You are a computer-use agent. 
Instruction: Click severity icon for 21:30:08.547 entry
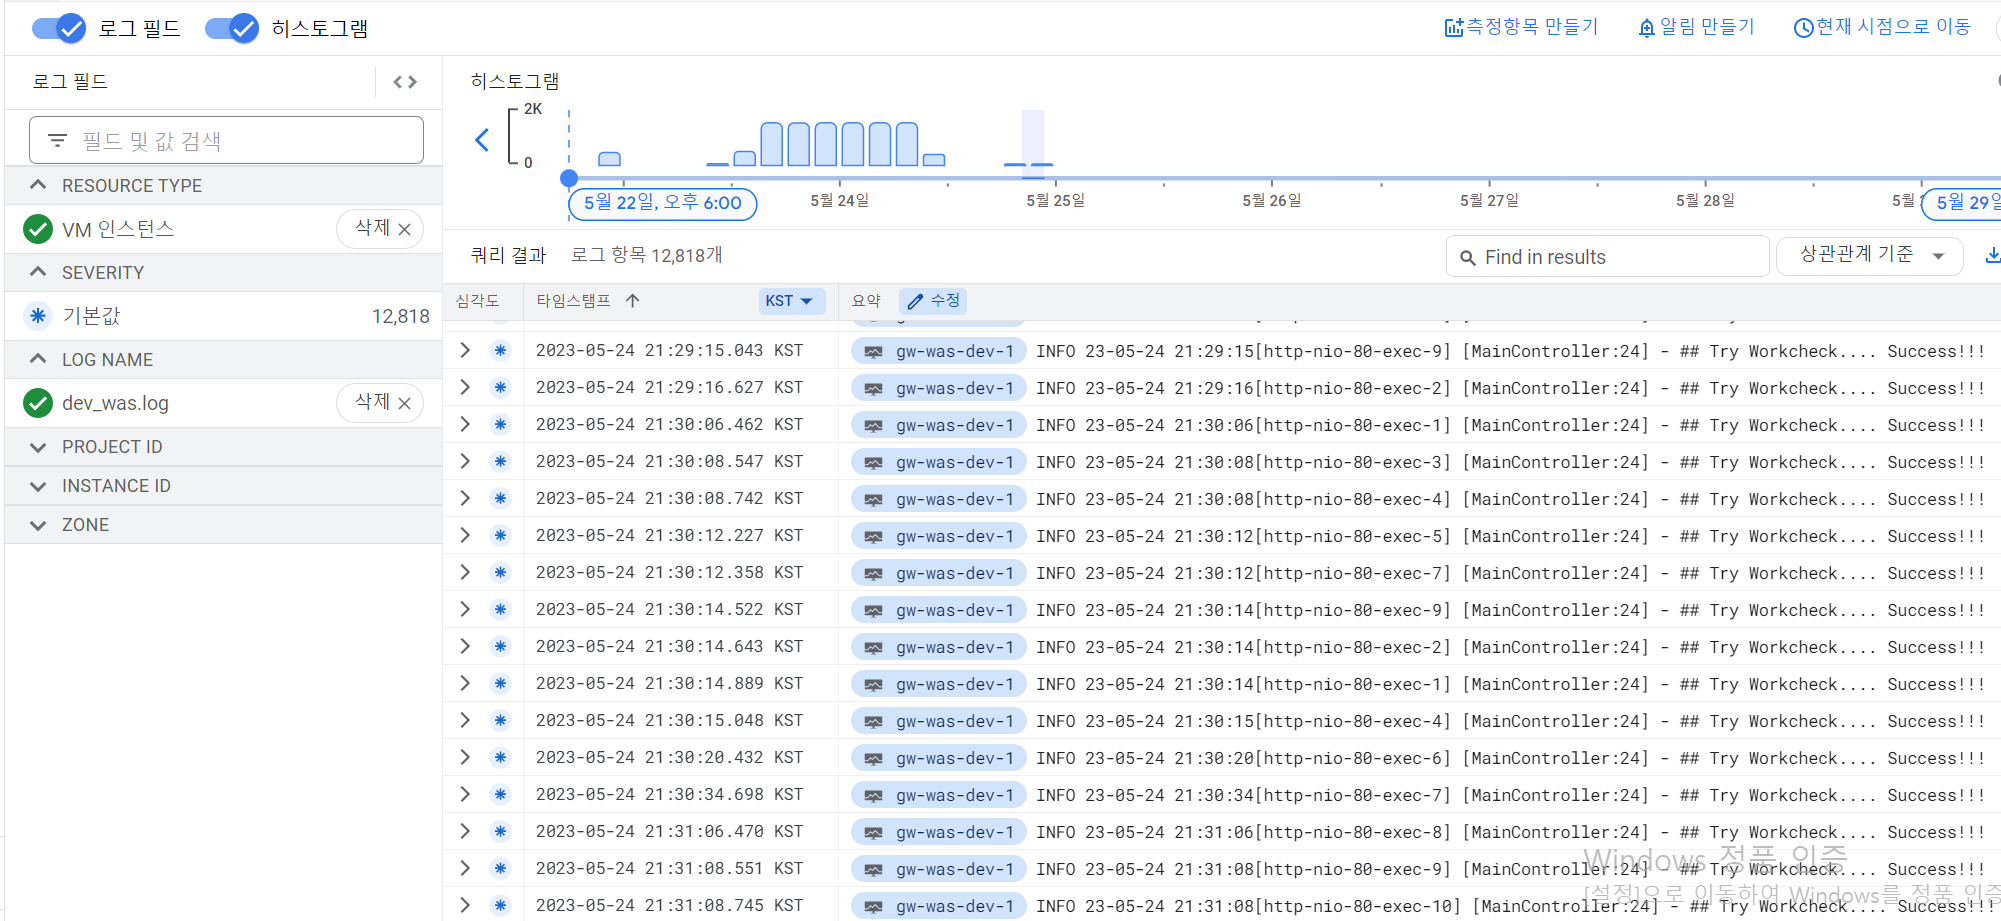point(501,461)
